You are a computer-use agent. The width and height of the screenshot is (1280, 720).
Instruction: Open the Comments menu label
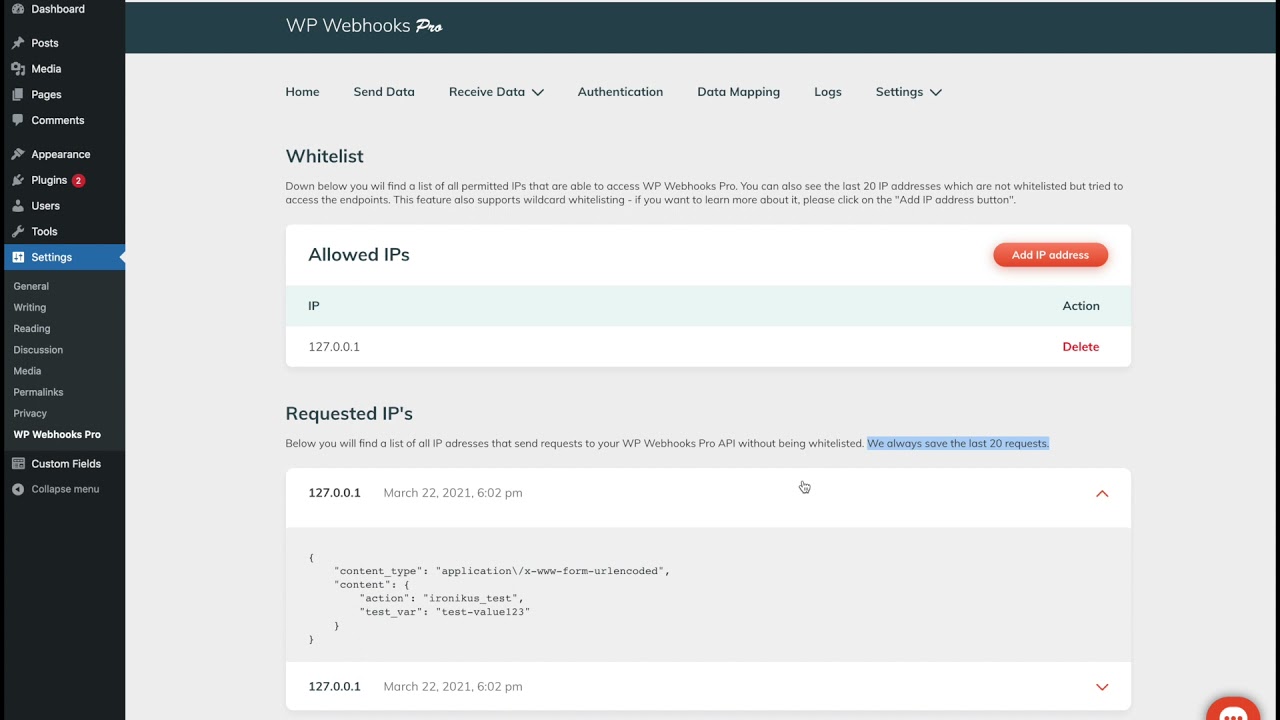click(x=58, y=120)
